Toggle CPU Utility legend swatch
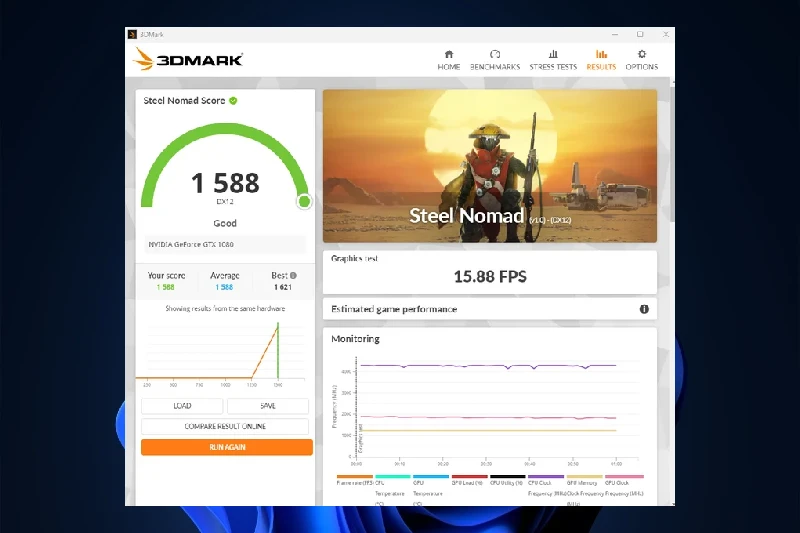This screenshot has height=533, width=800. pos(508,476)
